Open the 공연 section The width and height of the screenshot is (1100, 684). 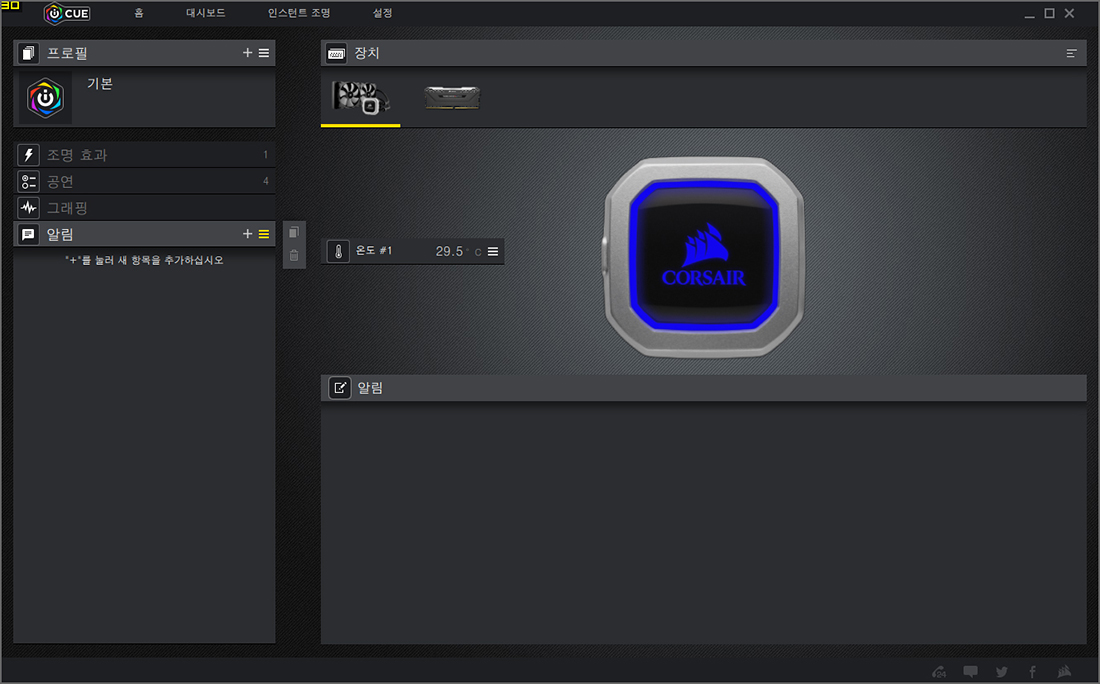click(x=145, y=182)
